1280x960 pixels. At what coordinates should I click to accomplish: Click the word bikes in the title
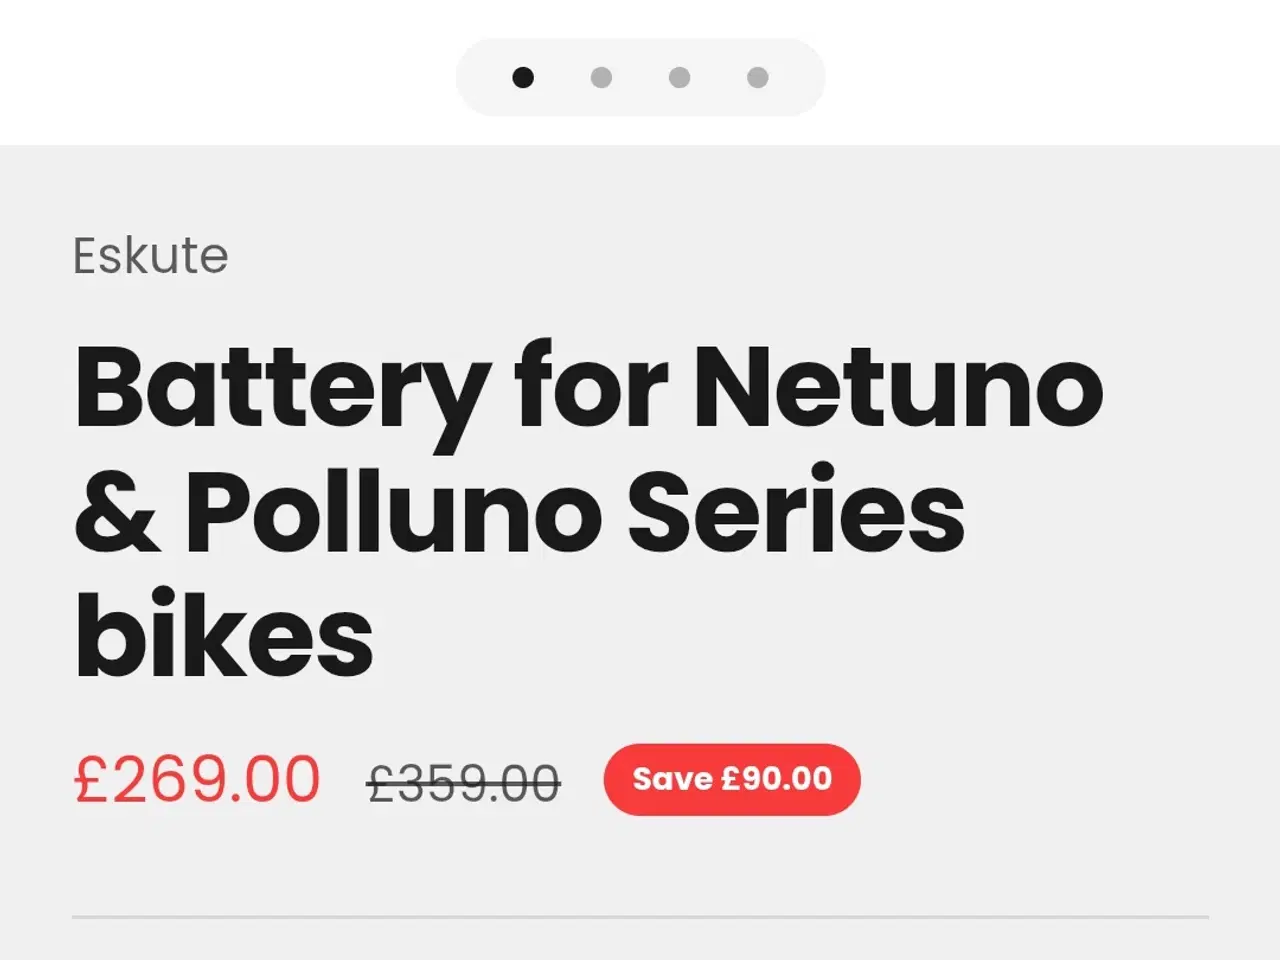coord(224,635)
